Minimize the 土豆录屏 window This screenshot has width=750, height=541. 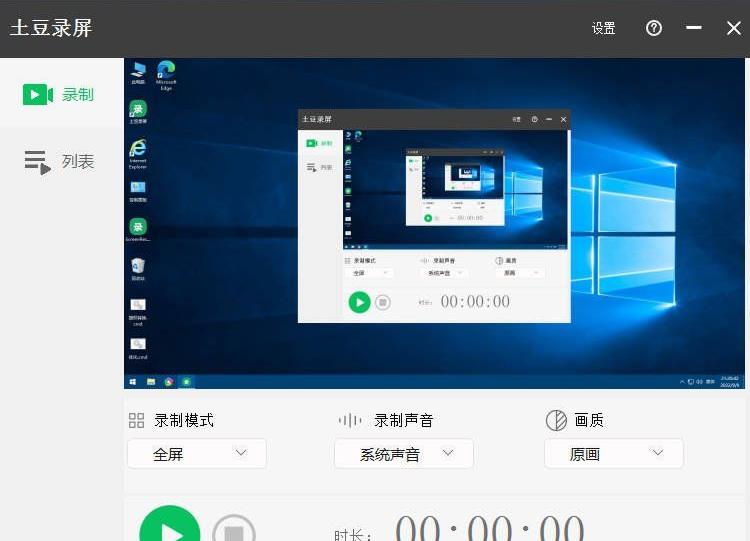point(694,28)
